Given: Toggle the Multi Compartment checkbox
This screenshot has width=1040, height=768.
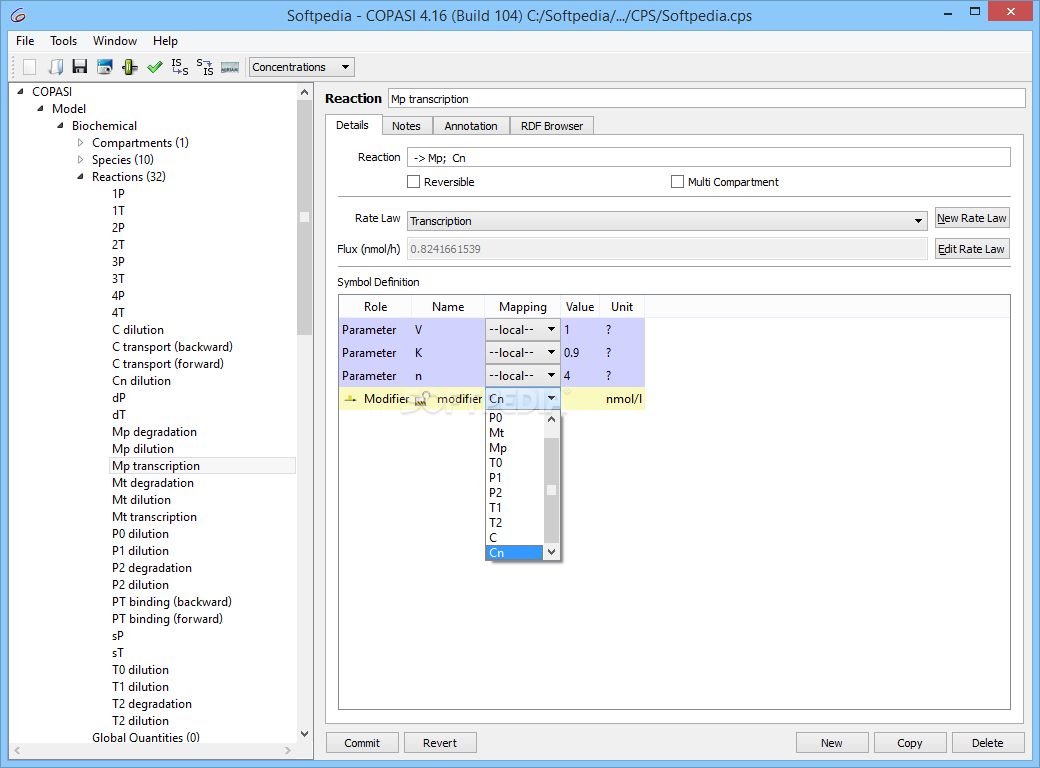Looking at the screenshot, I should coord(677,182).
